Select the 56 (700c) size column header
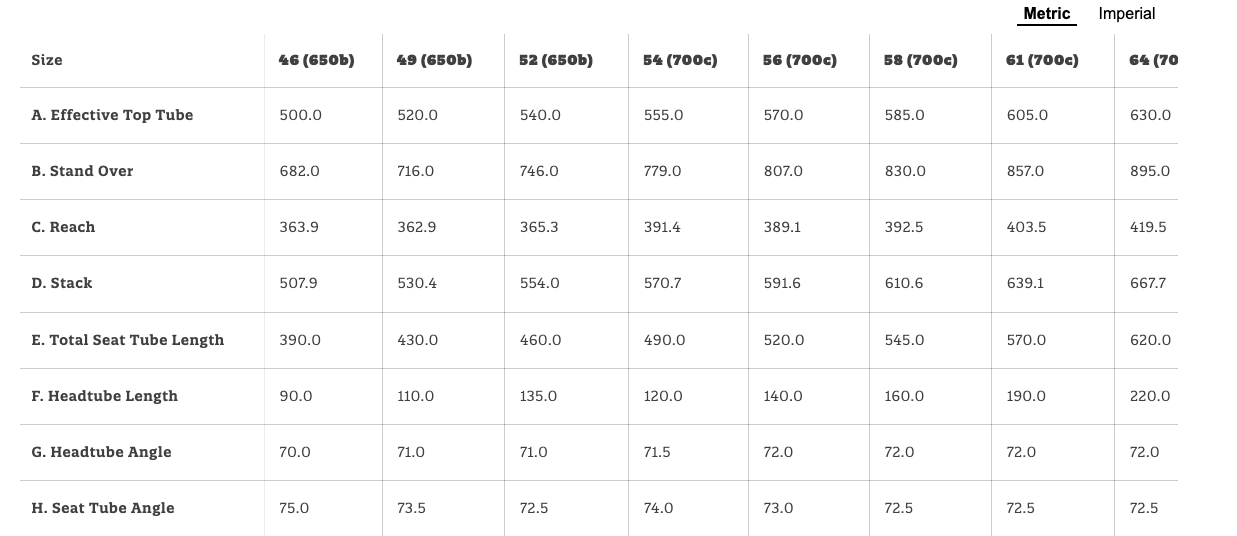Screen dimensions: 1237x536 pos(799,60)
